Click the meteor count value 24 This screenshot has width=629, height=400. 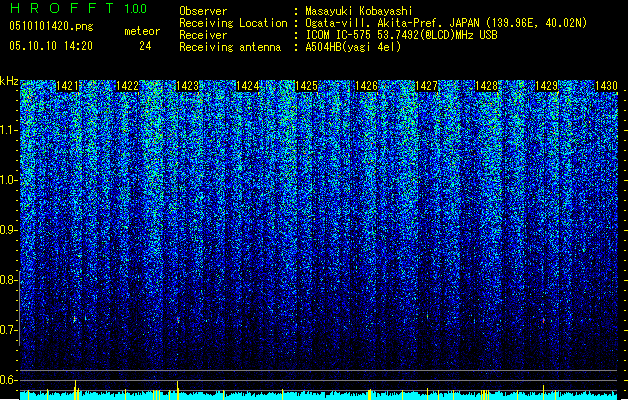pyautogui.click(x=145, y=46)
